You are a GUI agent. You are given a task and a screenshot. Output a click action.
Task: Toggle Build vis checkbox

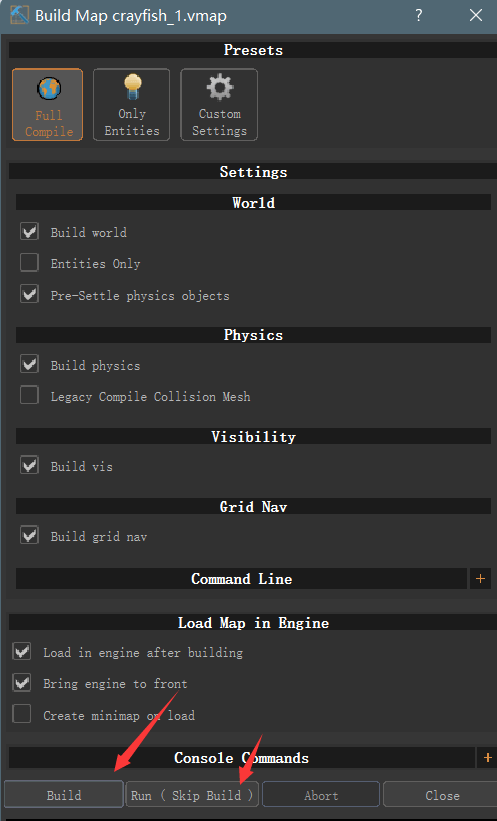(29, 465)
